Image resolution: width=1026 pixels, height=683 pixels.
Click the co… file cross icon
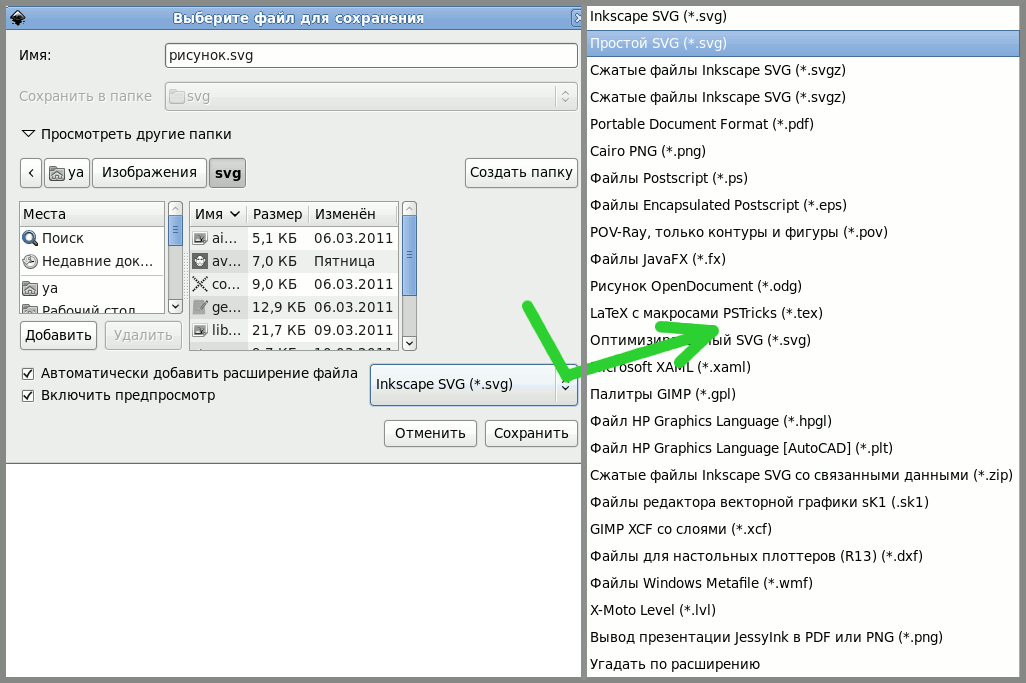coord(200,284)
